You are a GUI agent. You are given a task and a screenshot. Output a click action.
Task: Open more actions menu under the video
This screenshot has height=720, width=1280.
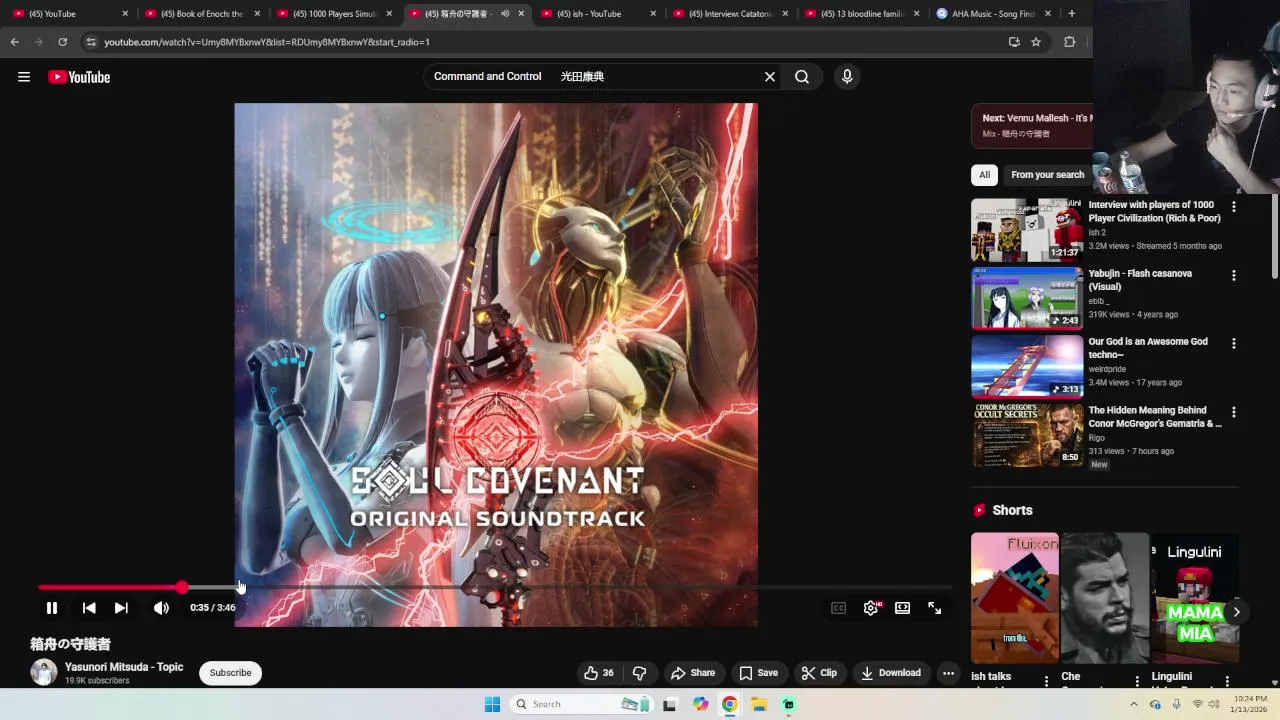pyautogui.click(x=948, y=673)
